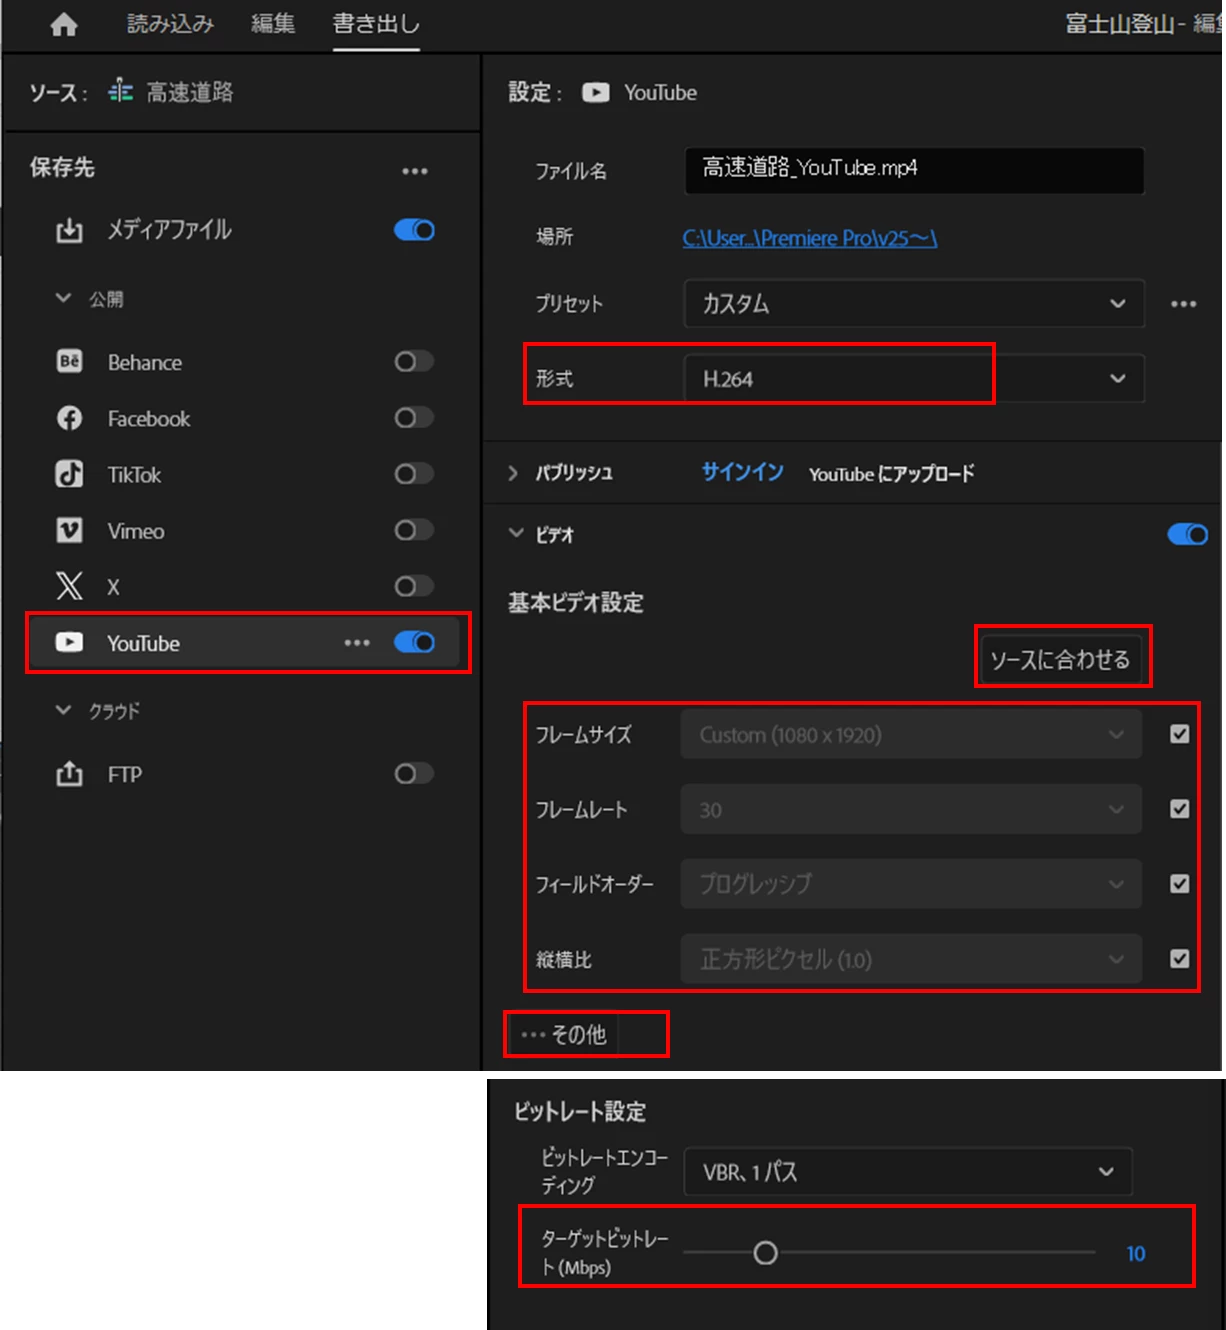The image size is (1226, 1330).
Task: Click the メディアファイル export icon
Action: tap(69, 230)
